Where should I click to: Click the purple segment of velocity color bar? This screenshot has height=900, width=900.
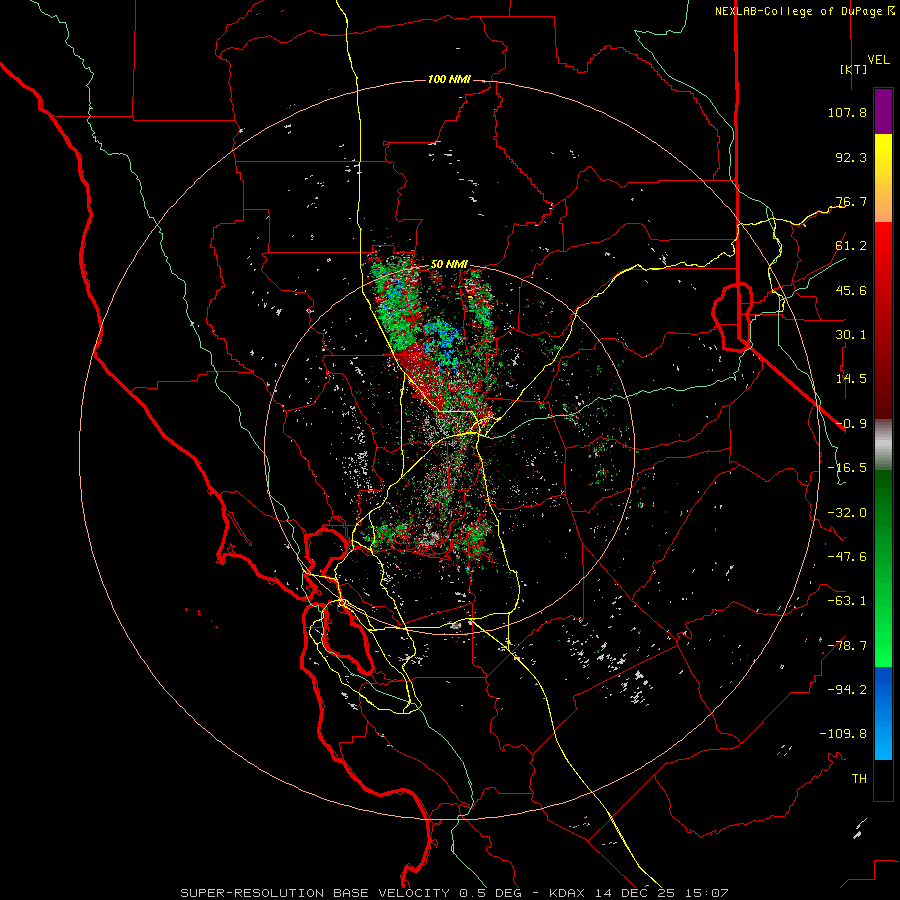[x=883, y=111]
